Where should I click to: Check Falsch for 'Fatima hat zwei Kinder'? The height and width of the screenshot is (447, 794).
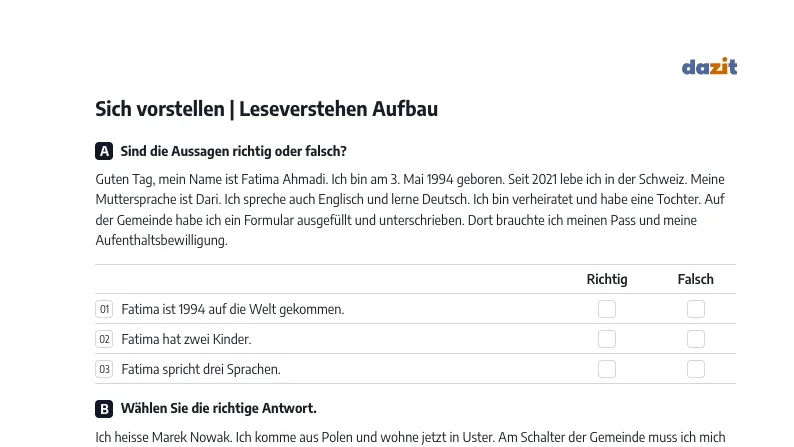pyautogui.click(x=696, y=339)
